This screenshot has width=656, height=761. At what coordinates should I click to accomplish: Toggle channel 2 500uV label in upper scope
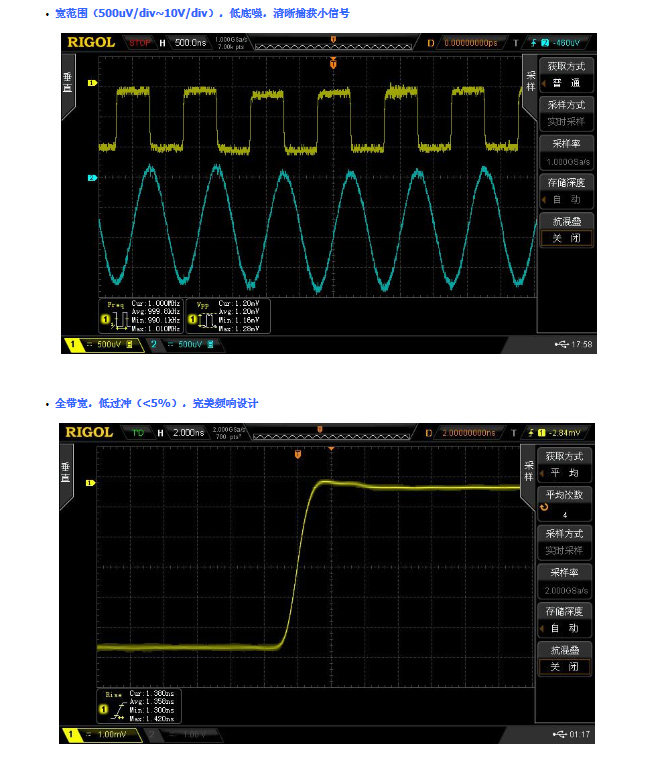[x=183, y=344]
